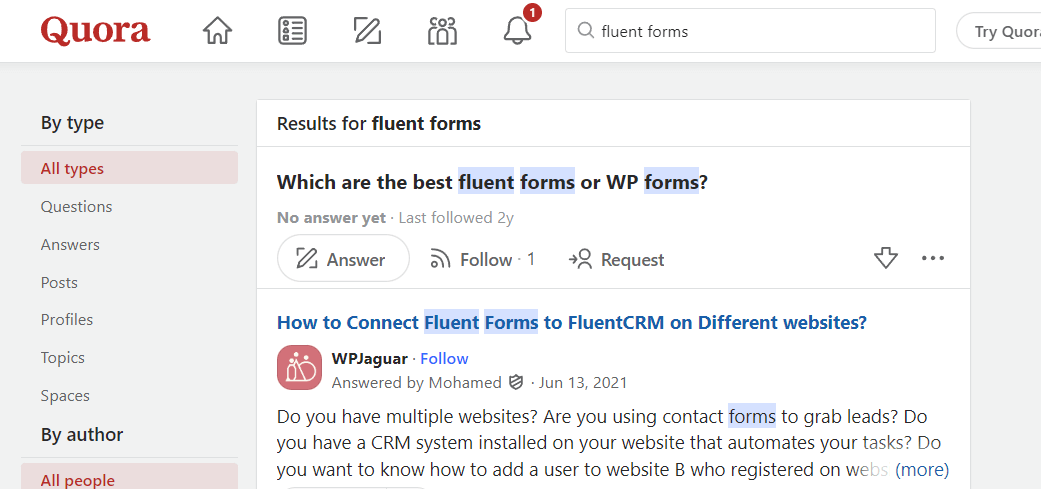Filter results by Topics
The width and height of the screenshot is (1041, 489).
[x=63, y=358]
